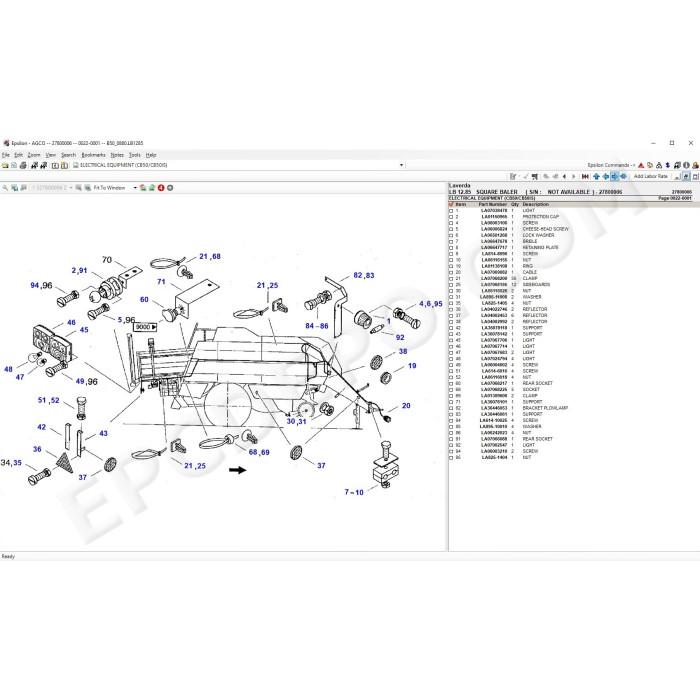The width and height of the screenshot is (700, 700).
Task: Click the red circle icon above diagram
Action: click(x=161, y=188)
